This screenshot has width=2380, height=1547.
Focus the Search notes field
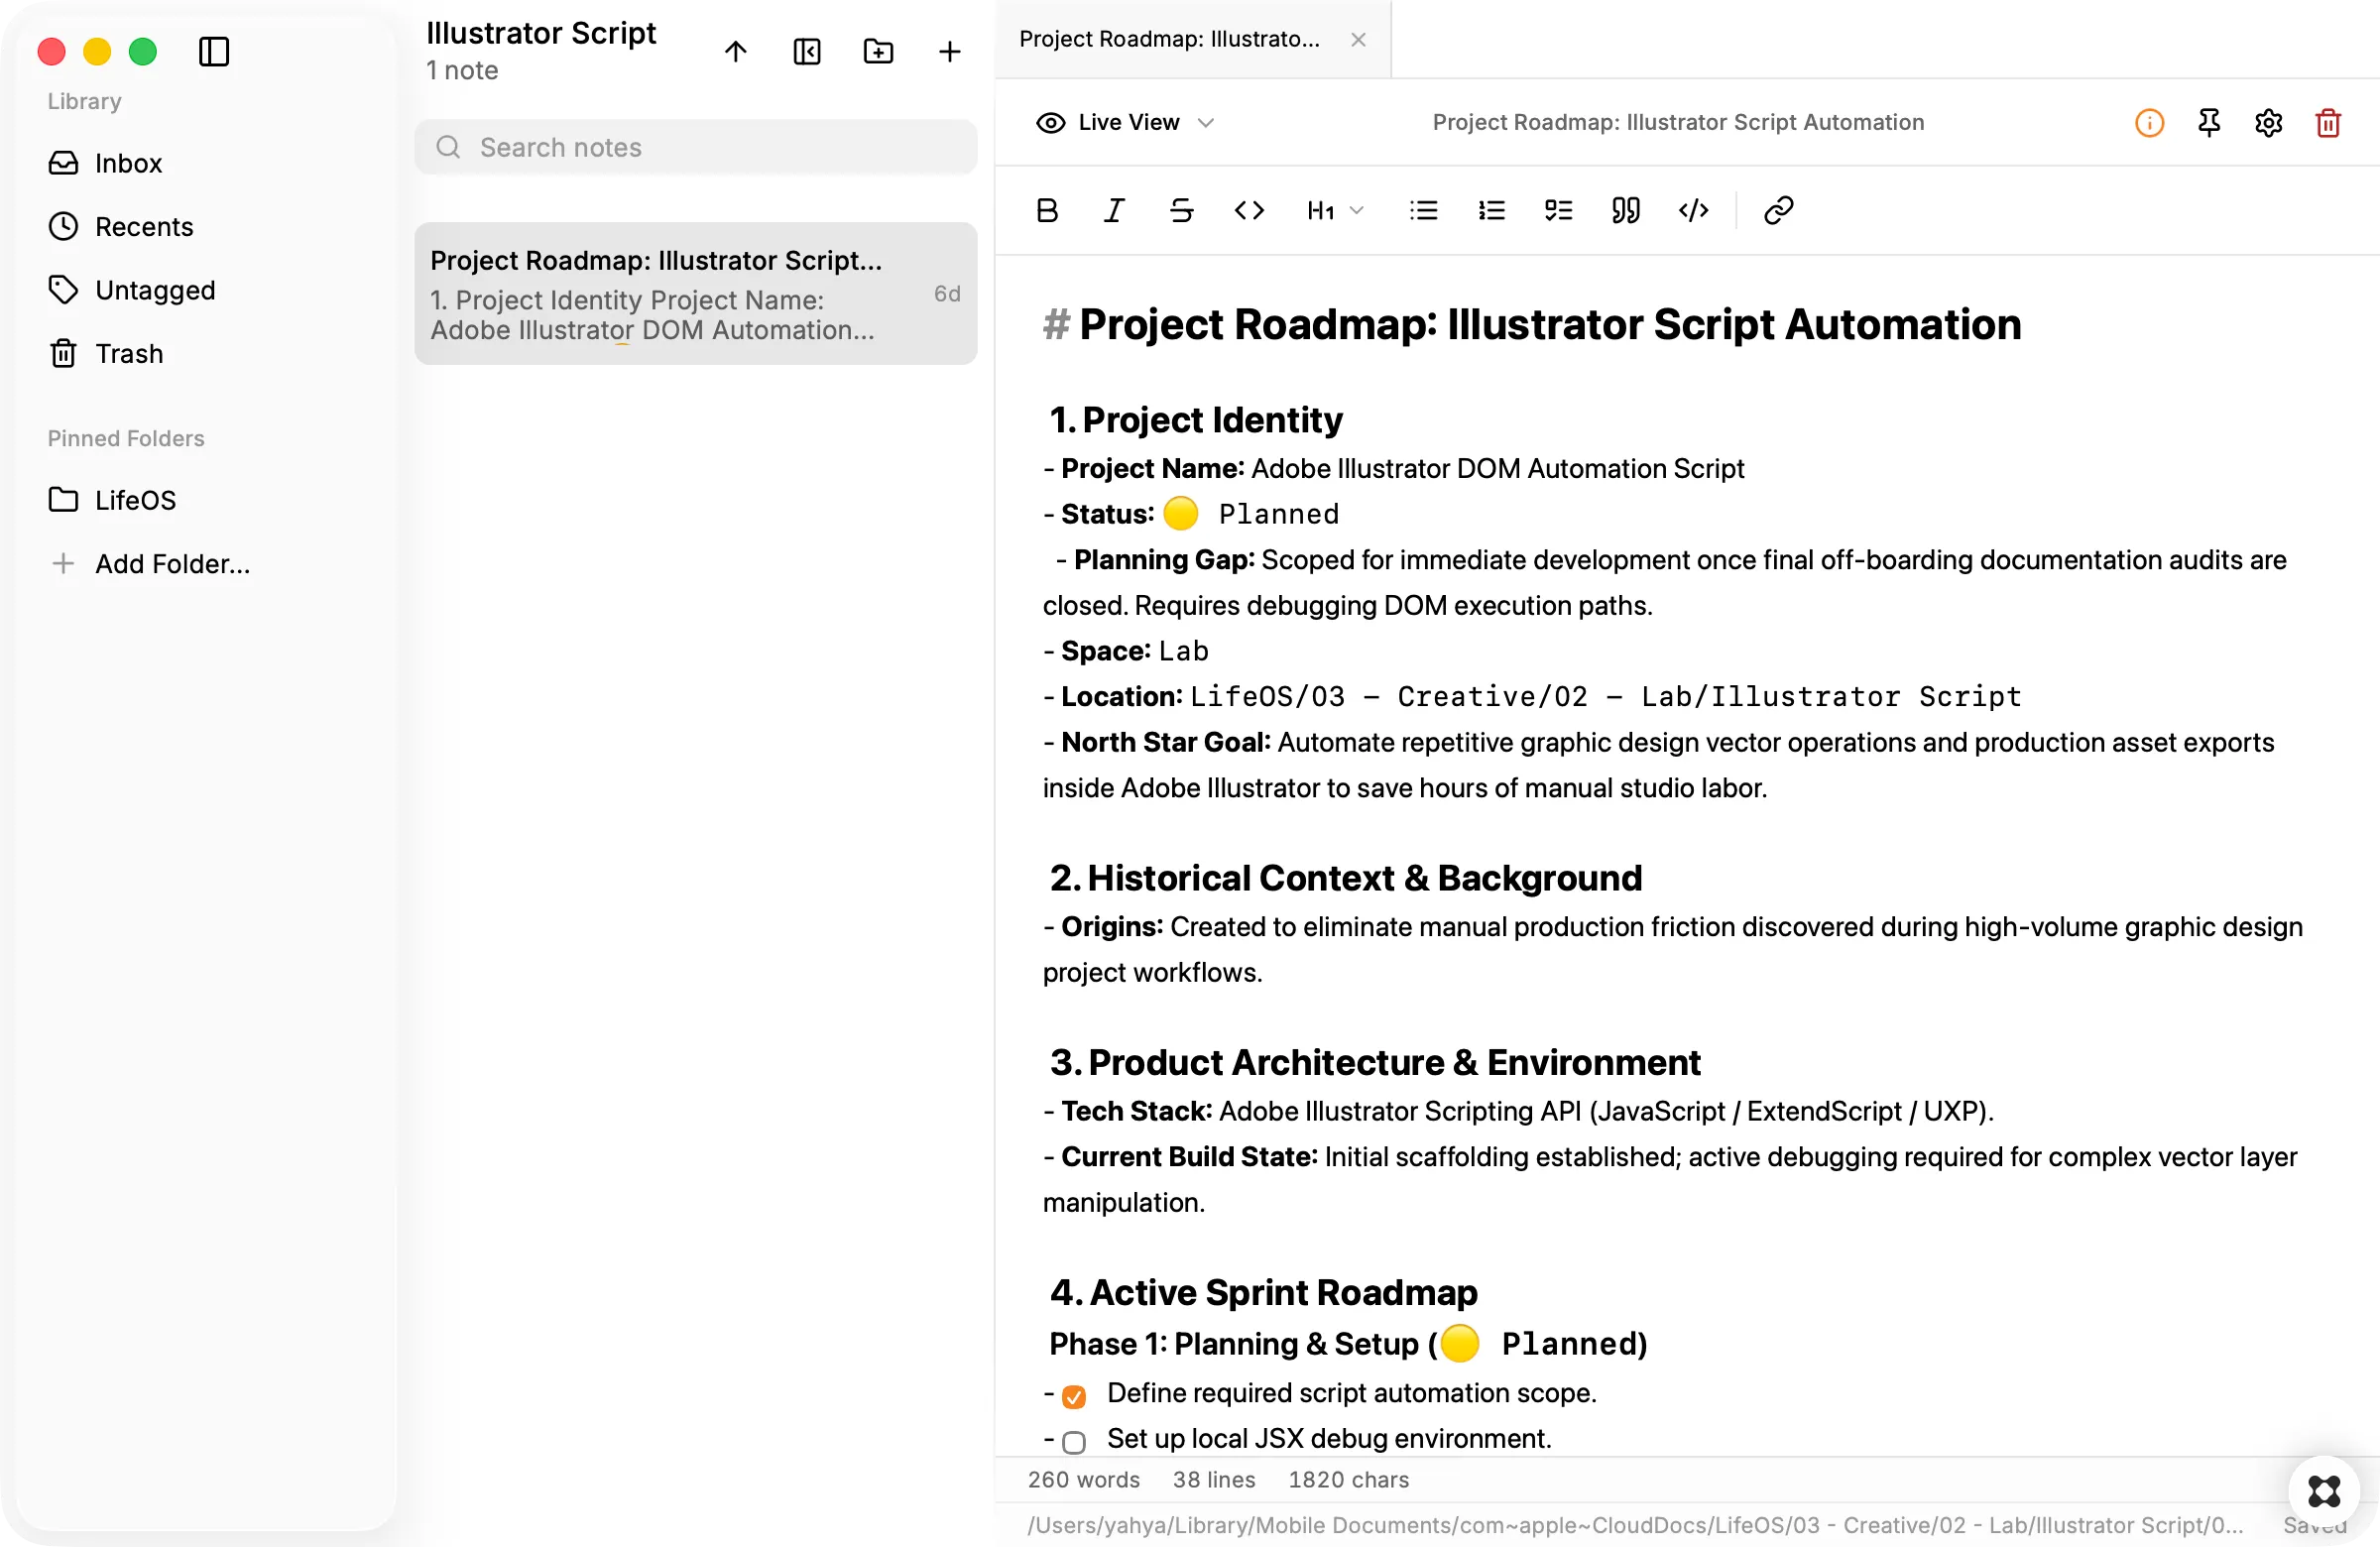click(696, 147)
